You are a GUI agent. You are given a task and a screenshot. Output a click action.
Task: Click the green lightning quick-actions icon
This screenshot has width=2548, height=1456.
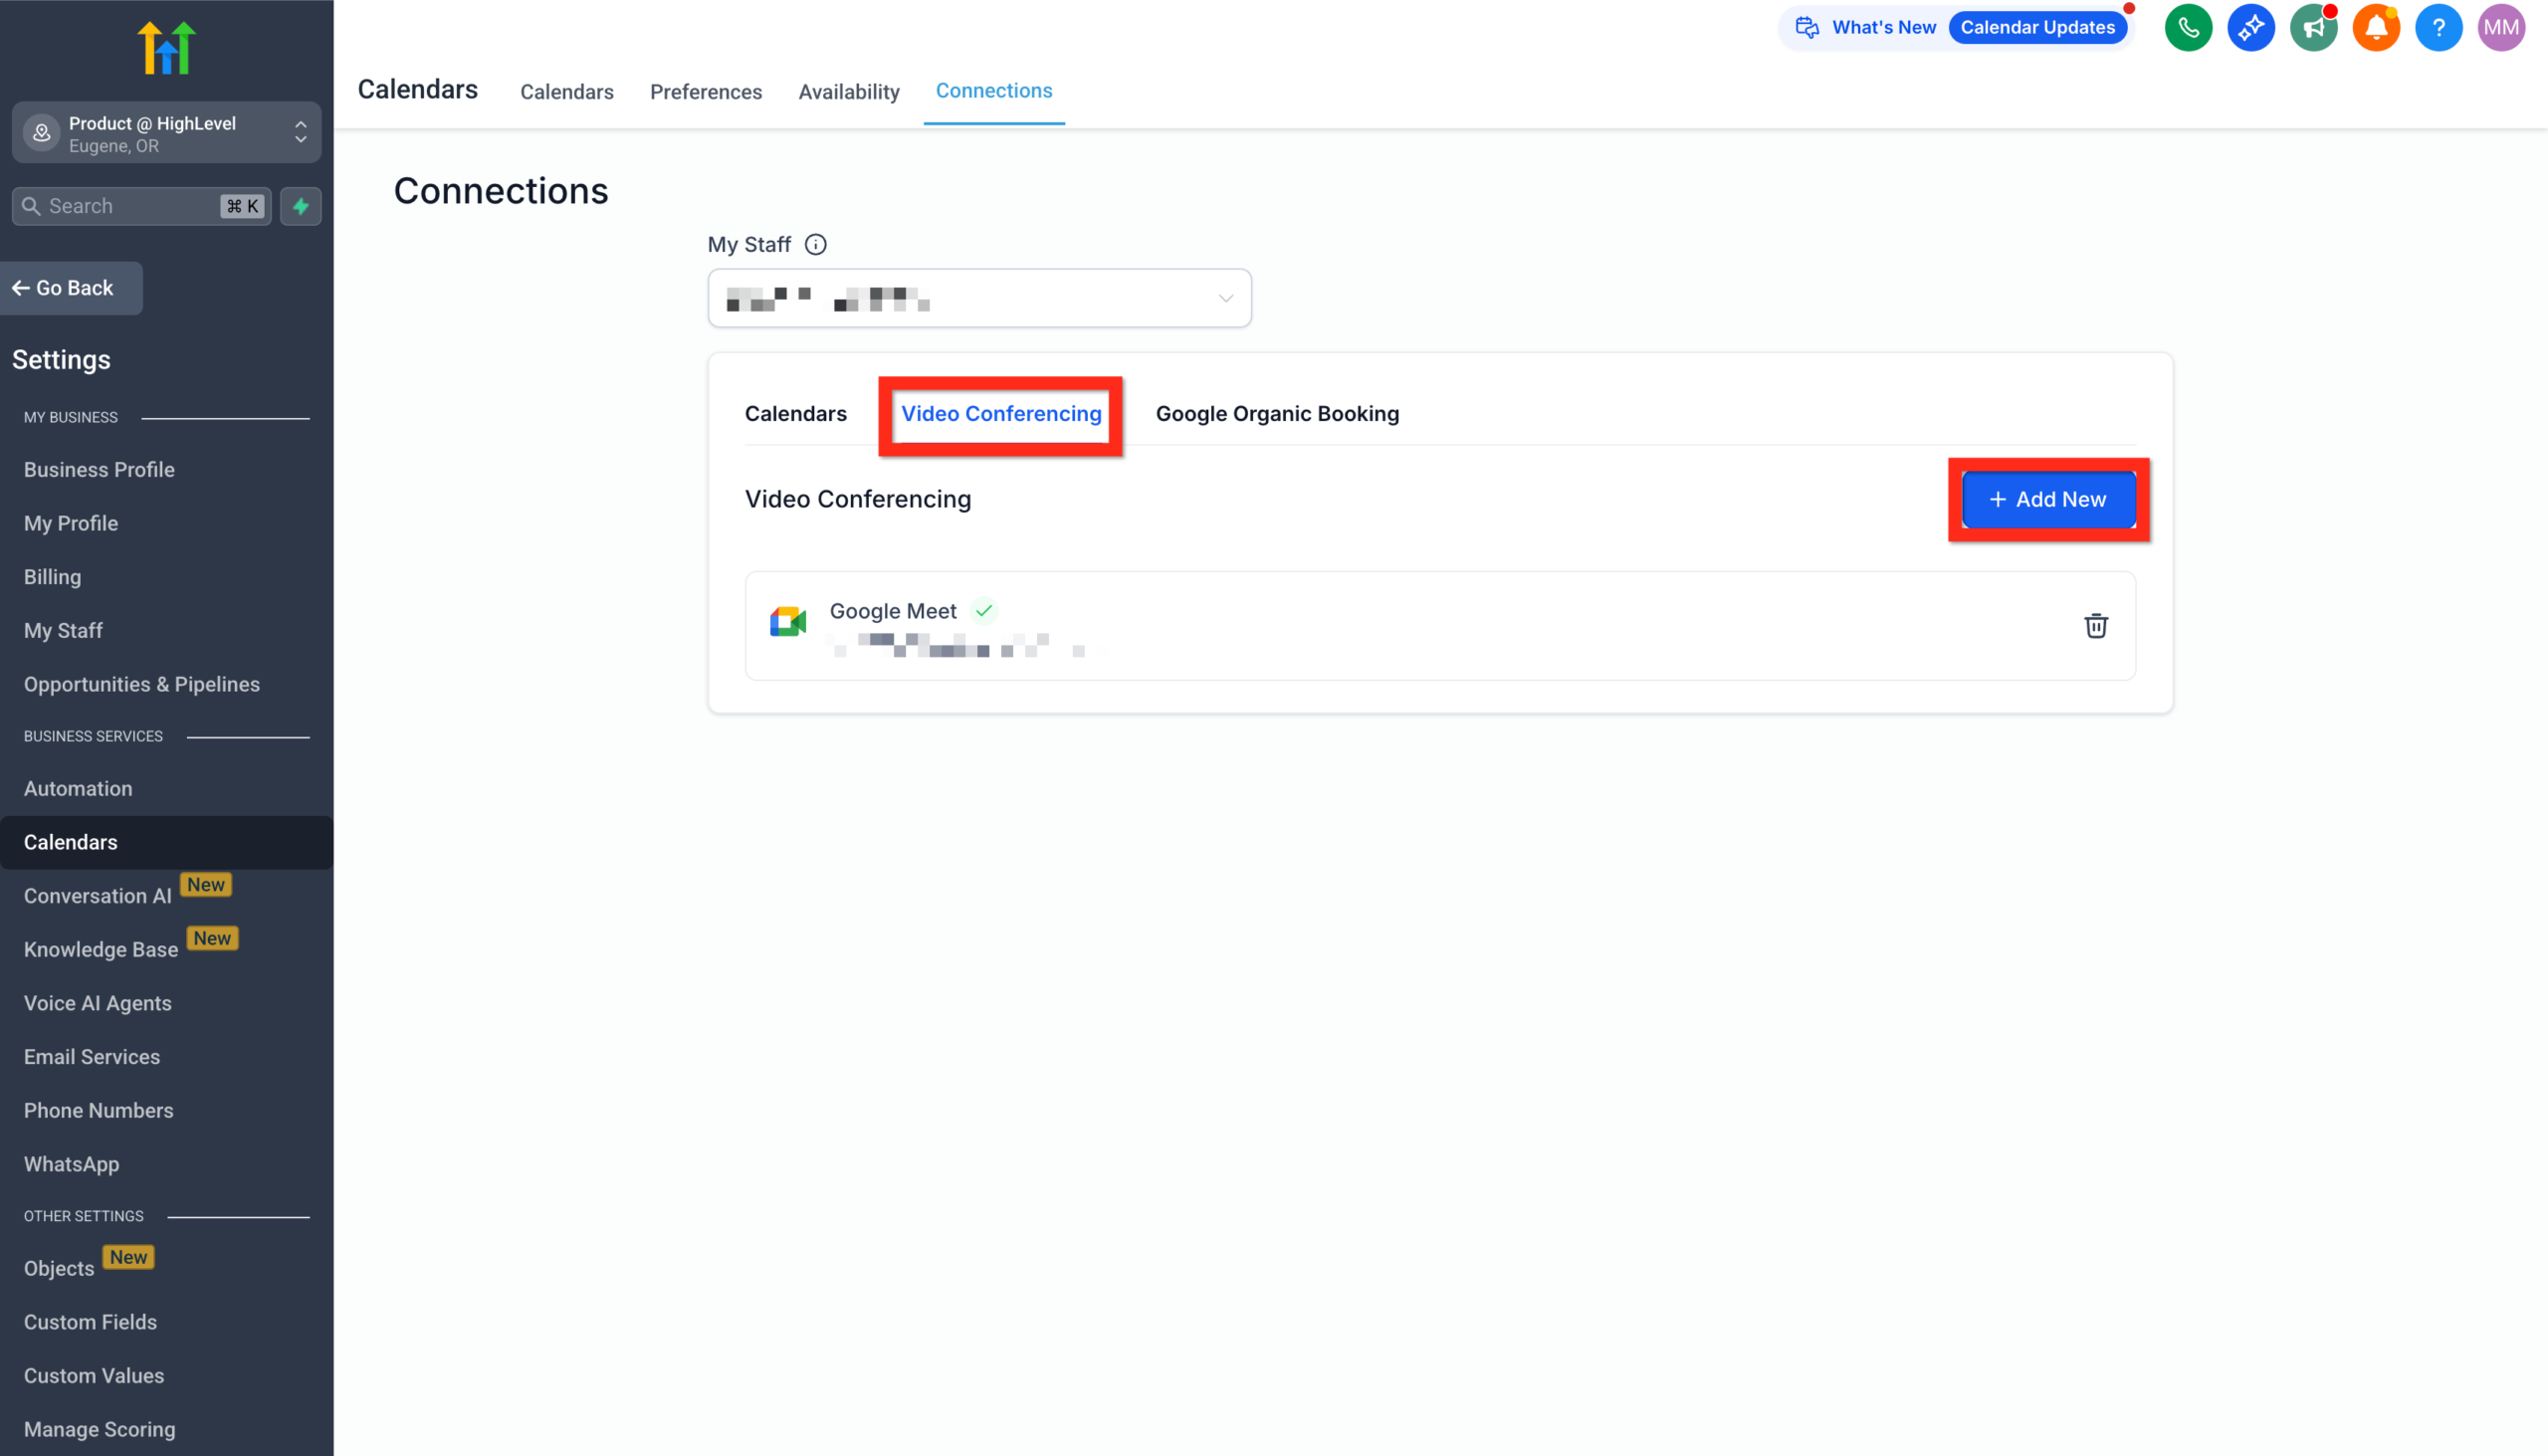pyautogui.click(x=300, y=206)
